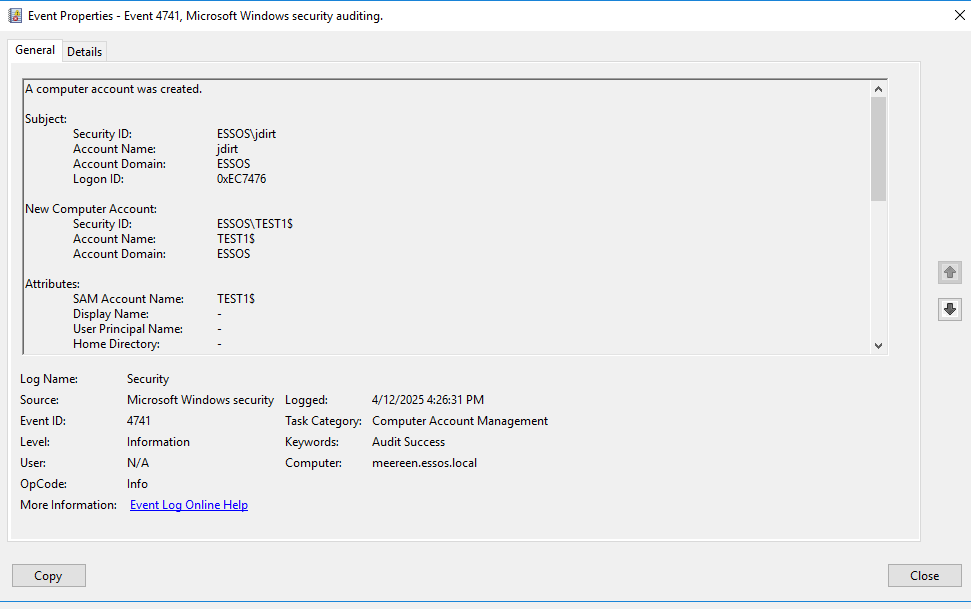Click the Logon ID value 0xEC7476
The width and height of the screenshot is (971, 609).
[242, 179]
